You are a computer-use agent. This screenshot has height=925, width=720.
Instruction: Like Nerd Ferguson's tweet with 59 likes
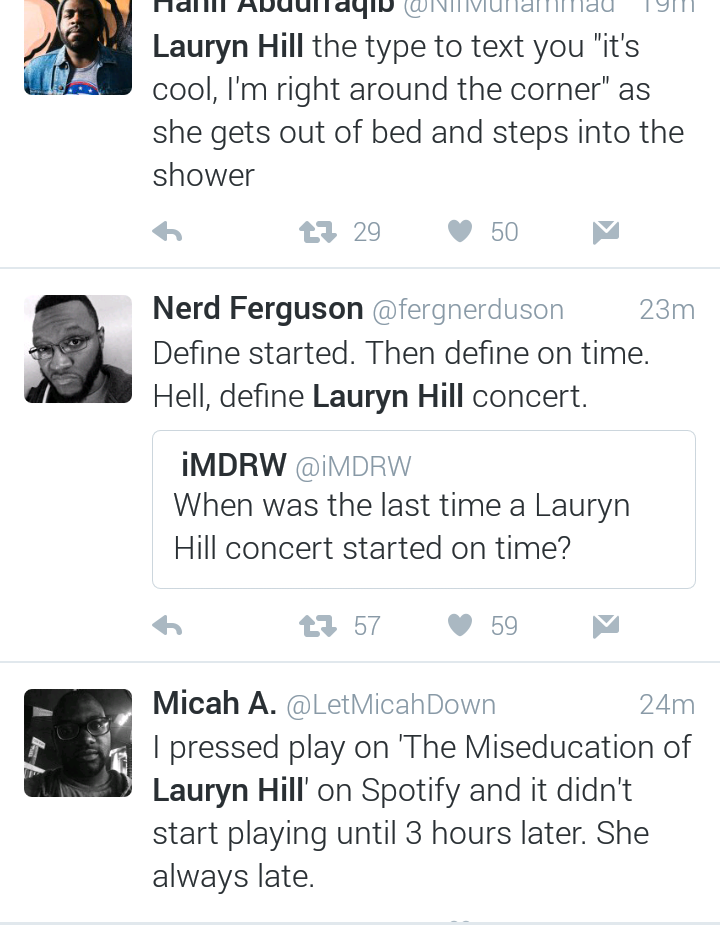pyautogui.click(x=460, y=625)
